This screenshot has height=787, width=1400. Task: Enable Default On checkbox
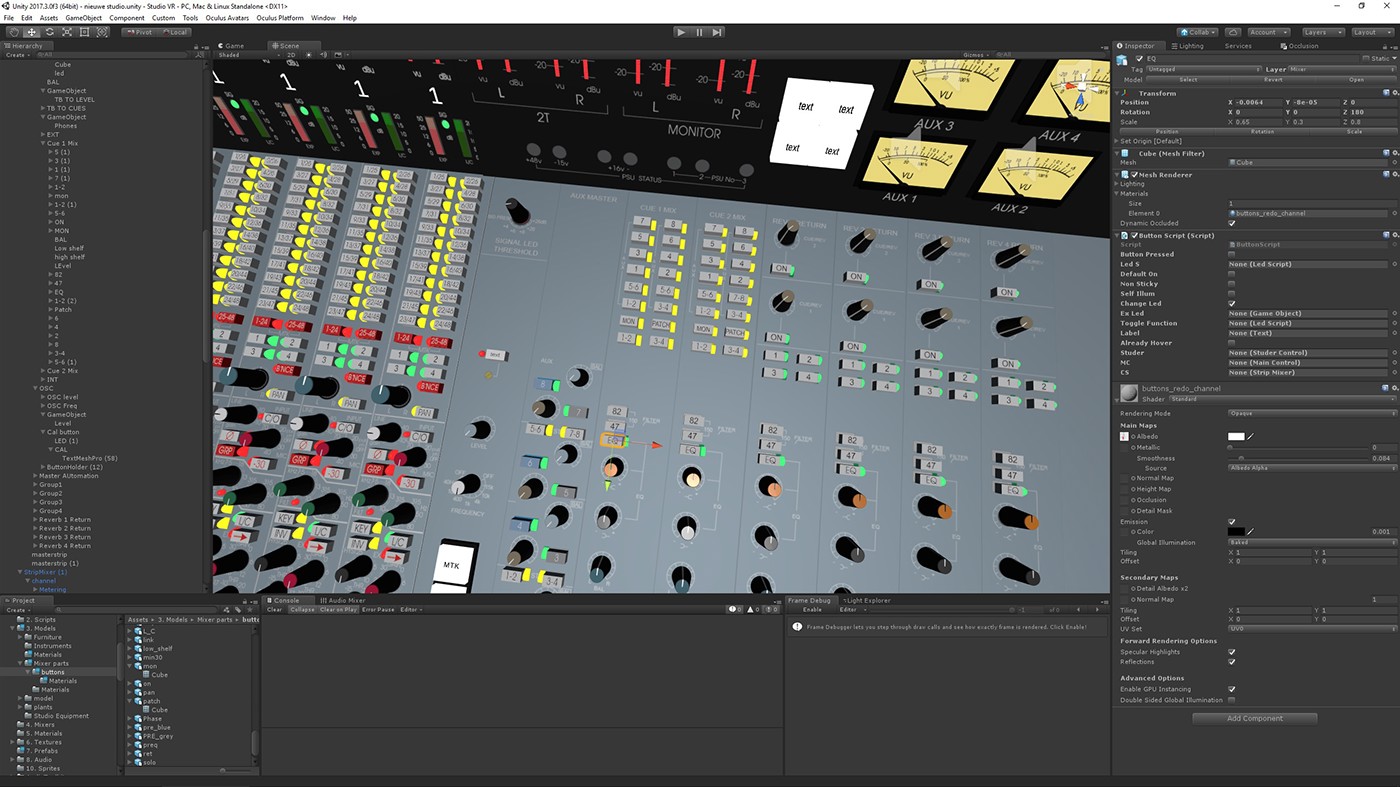pyautogui.click(x=1232, y=274)
